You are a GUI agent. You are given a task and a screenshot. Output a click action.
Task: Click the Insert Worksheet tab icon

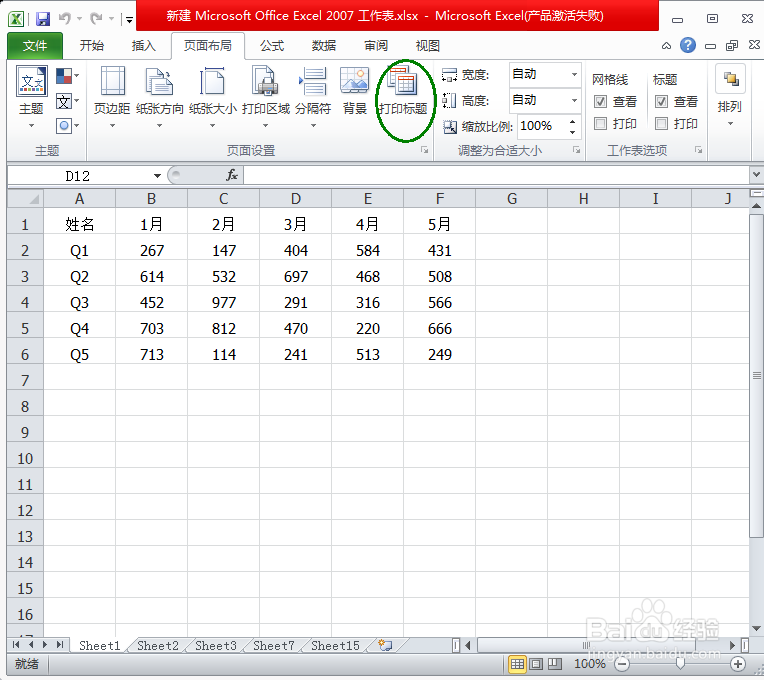pyautogui.click(x=385, y=645)
